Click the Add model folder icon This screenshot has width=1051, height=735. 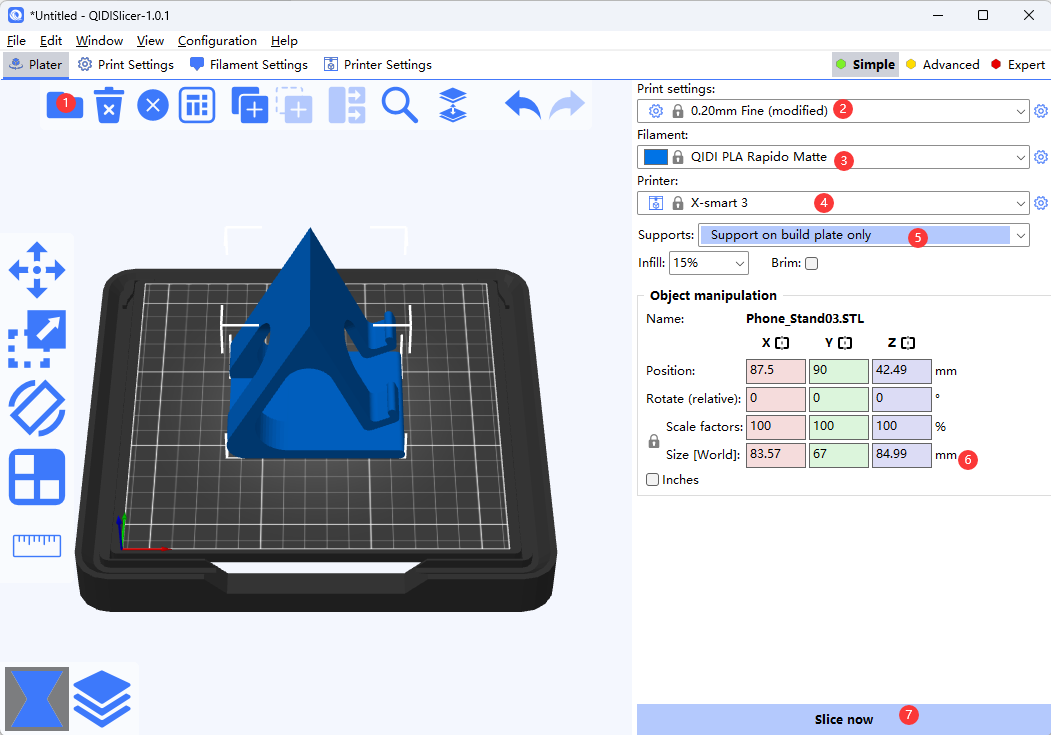pos(64,105)
